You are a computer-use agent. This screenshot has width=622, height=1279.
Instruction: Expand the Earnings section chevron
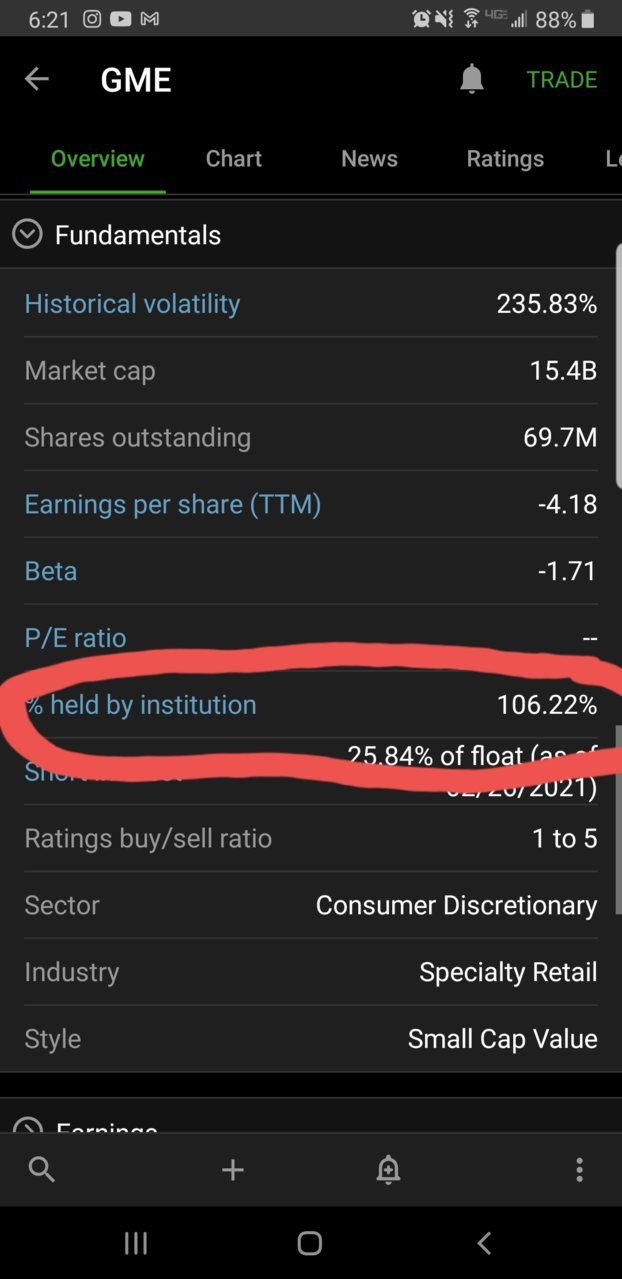[27, 1125]
